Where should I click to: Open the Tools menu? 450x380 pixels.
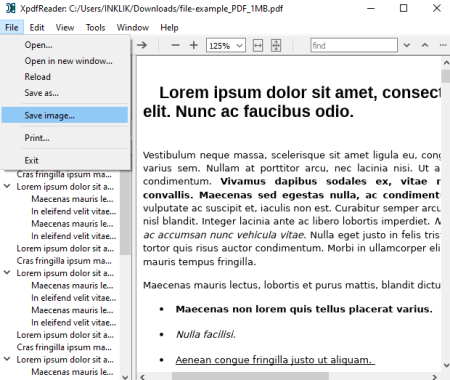(x=95, y=27)
